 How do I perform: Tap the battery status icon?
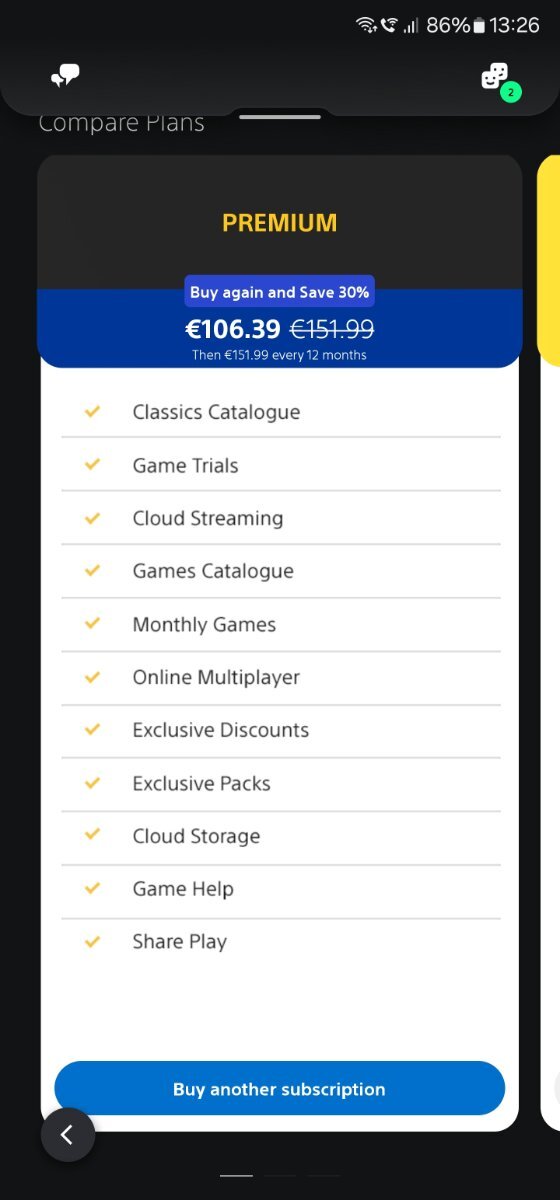(x=479, y=25)
